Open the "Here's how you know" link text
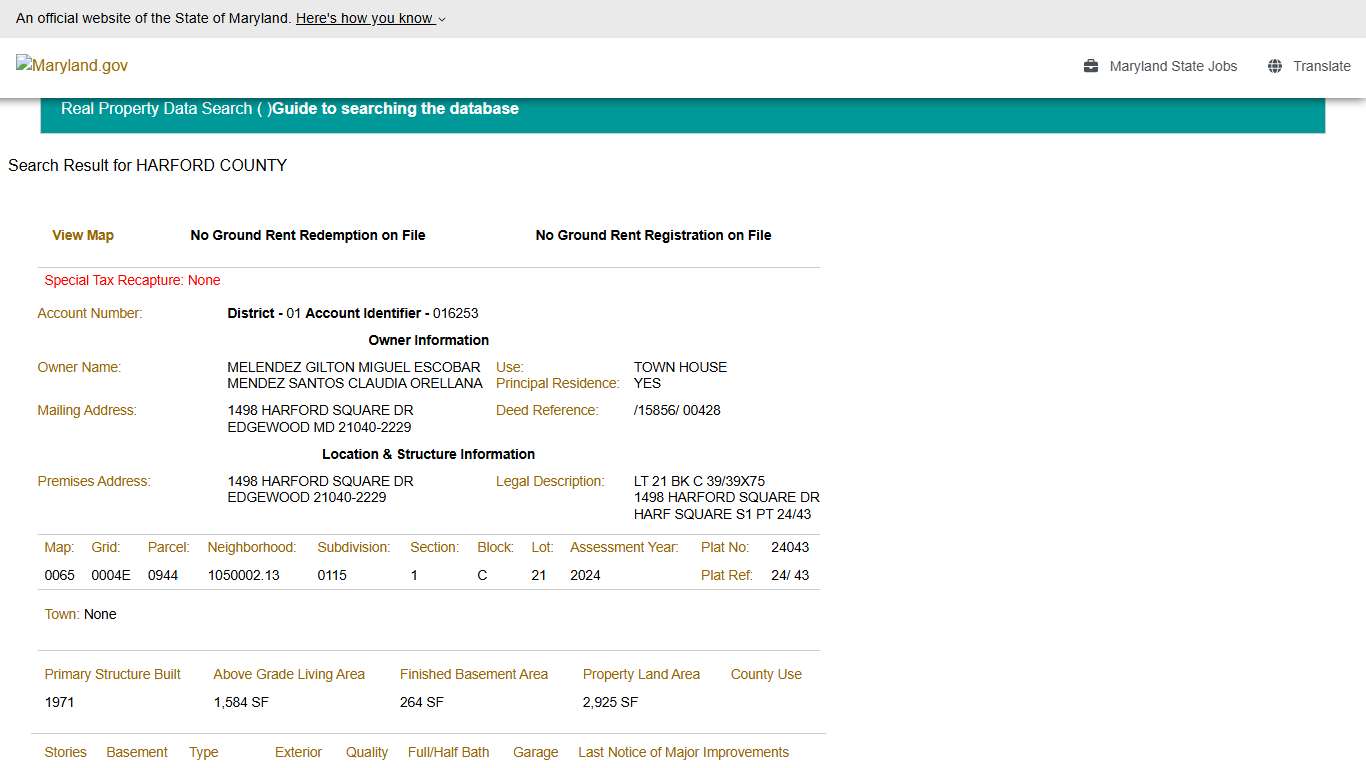 (x=364, y=18)
